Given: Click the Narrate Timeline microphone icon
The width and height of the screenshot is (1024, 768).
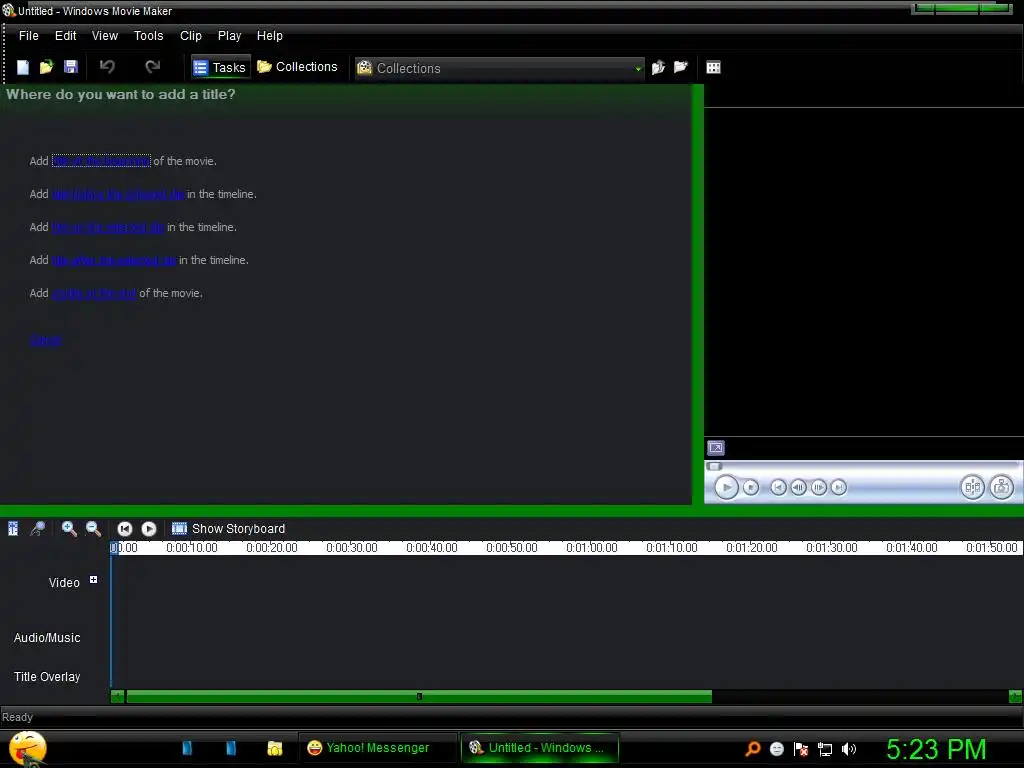Looking at the screenshot, I should (x=38, y=528).
